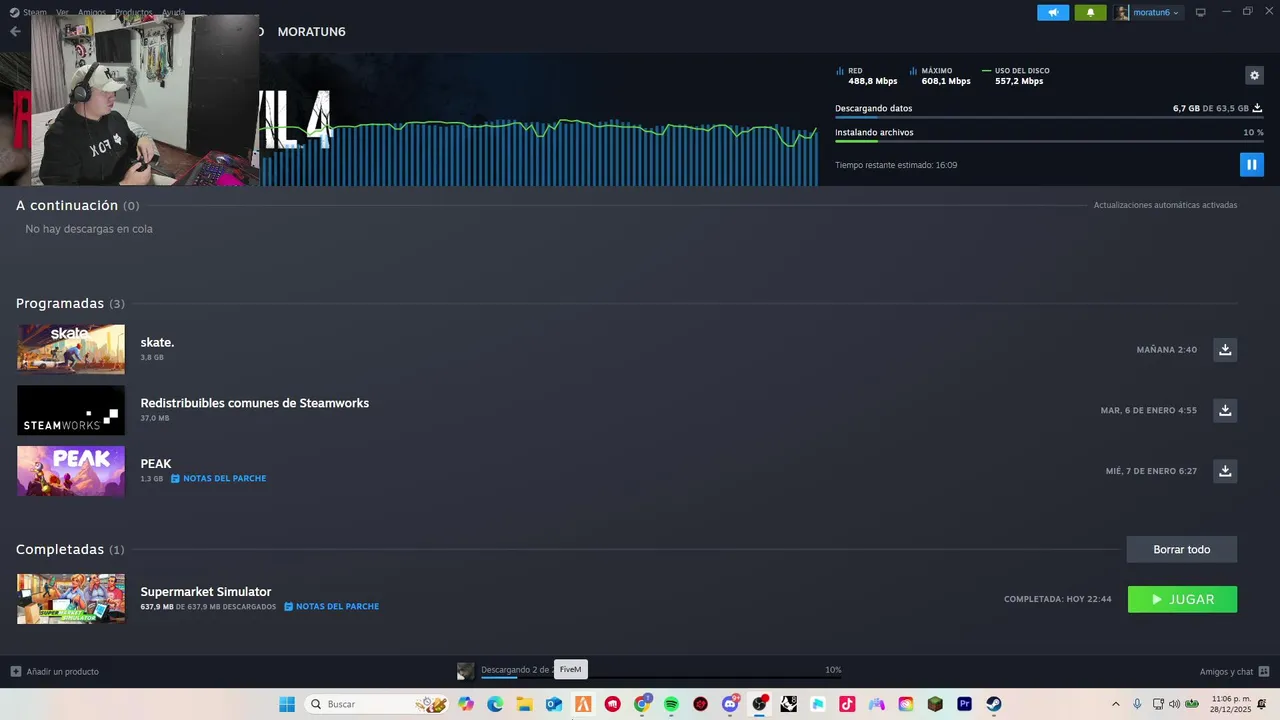The height and width of the screenshot is (720, 1280).
Task: Open Supermarket Simulator patch notes
Action: (x=331, y=607)
